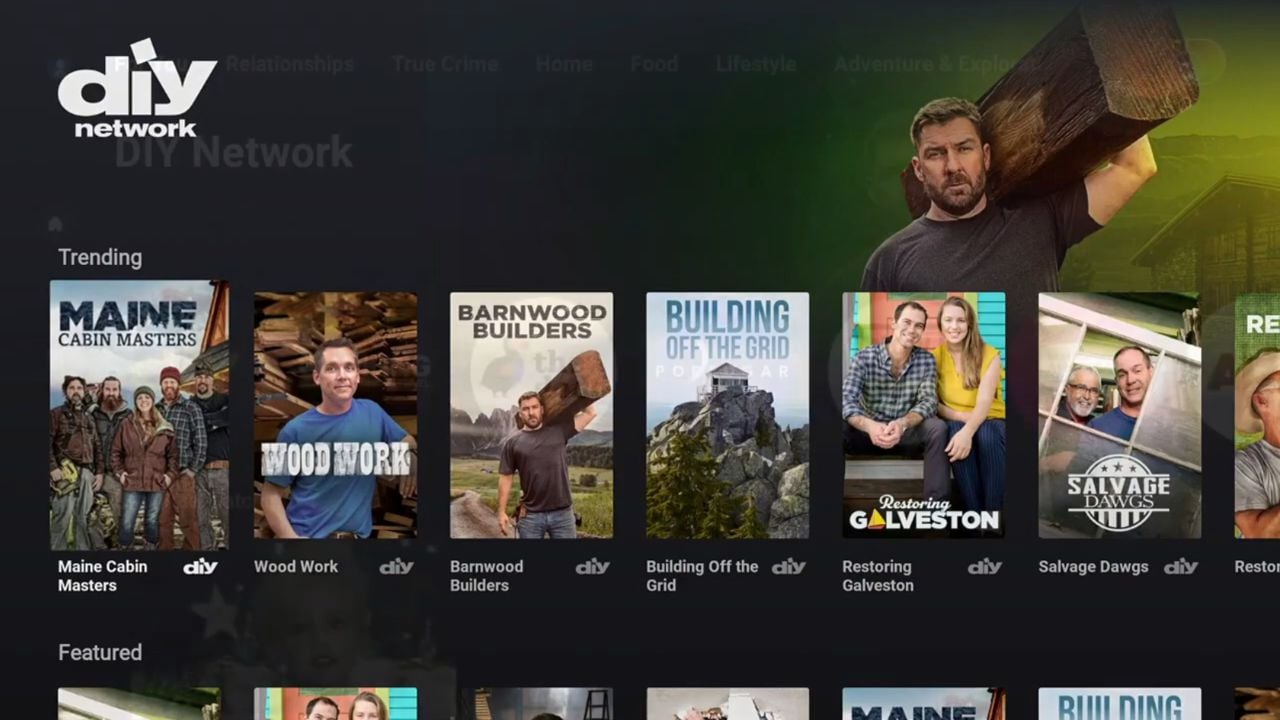
Task: Open the Lifestyle tab
Action: pos(756,64)
